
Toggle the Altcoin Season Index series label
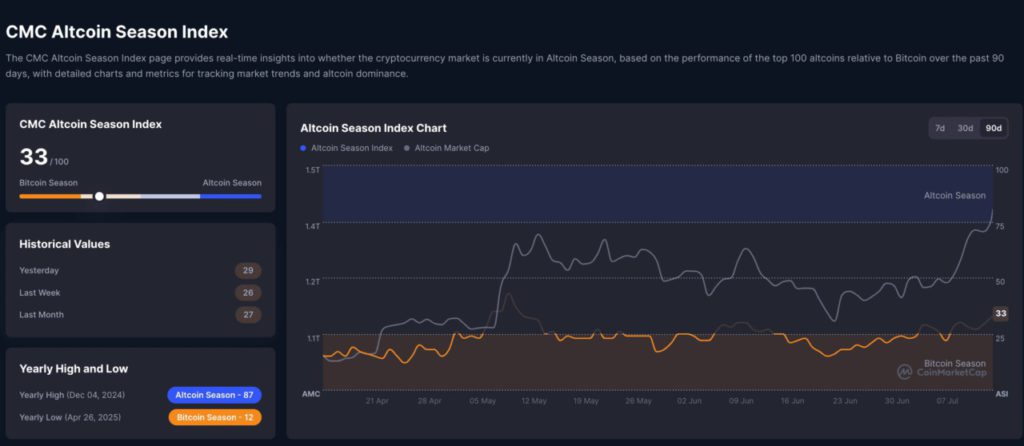click(351, 148)
